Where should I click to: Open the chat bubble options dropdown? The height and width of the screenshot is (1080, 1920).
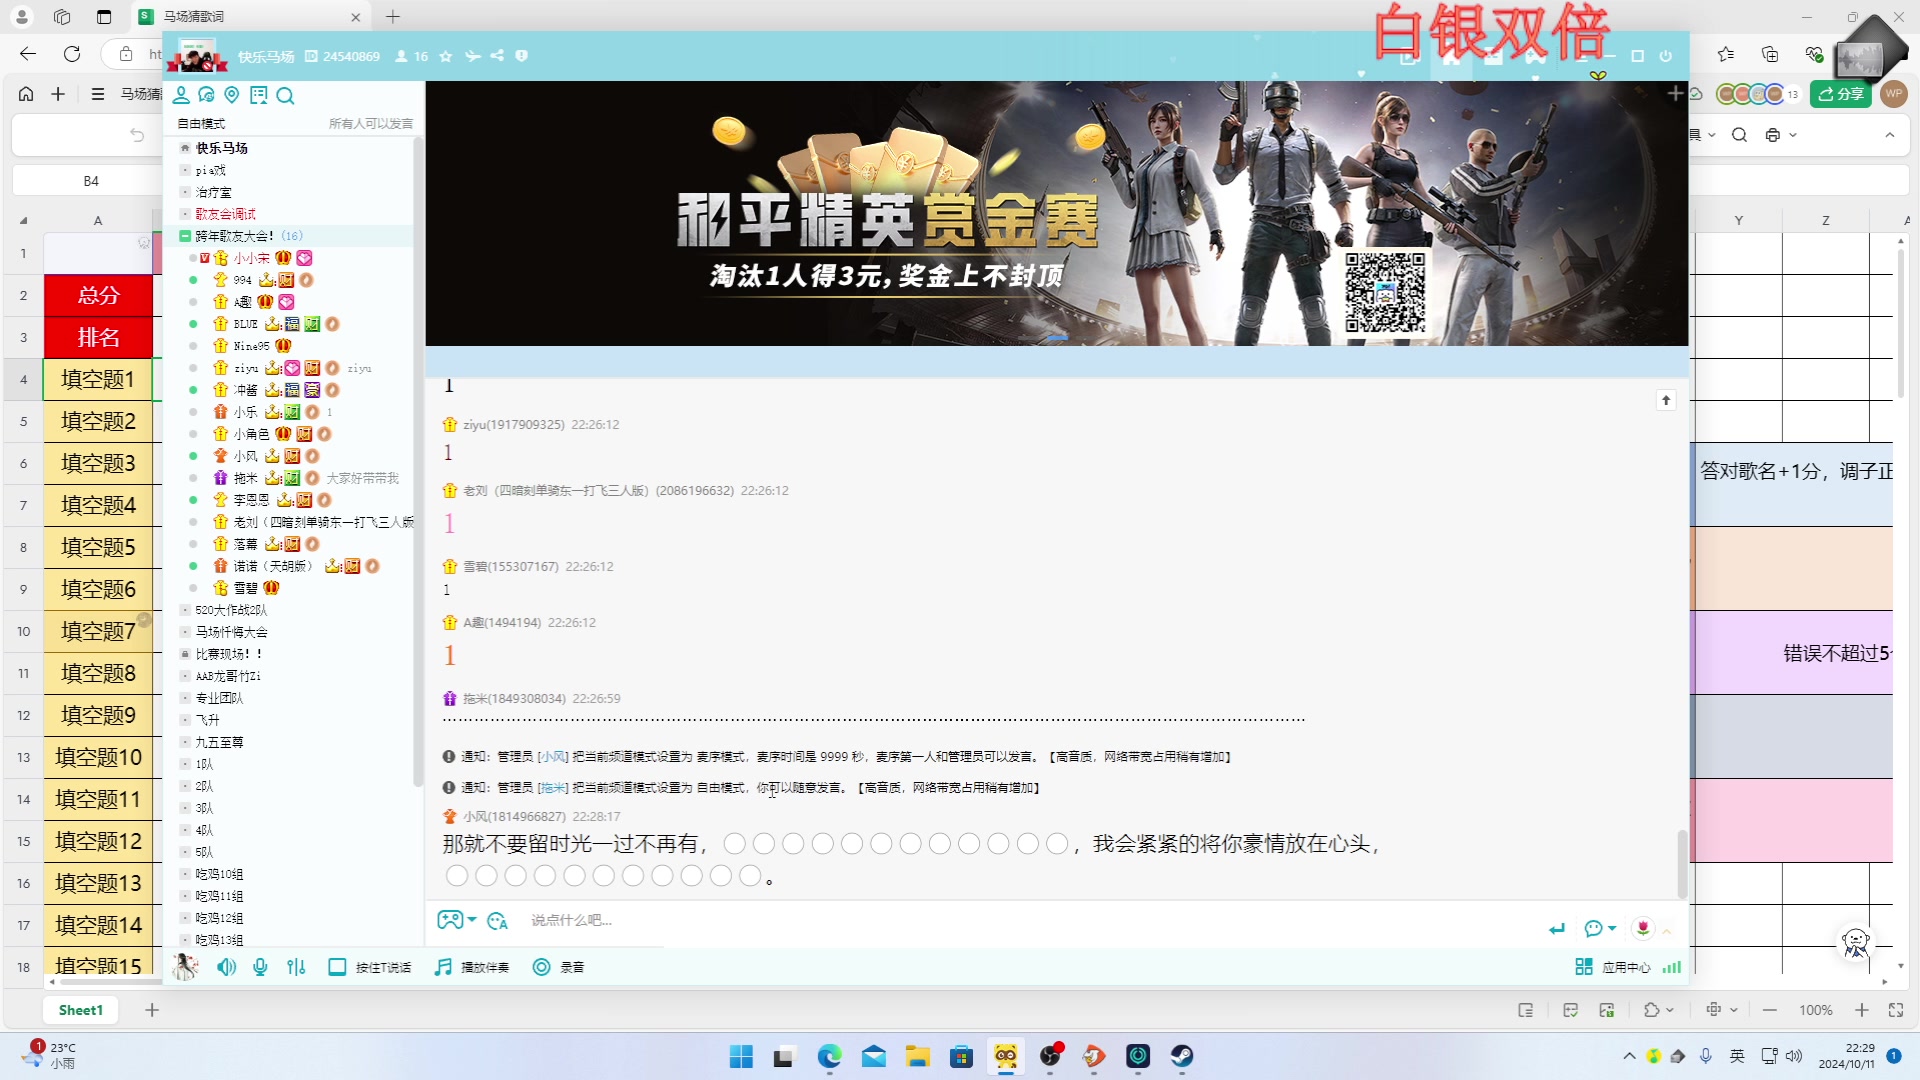pos(1600,929)
